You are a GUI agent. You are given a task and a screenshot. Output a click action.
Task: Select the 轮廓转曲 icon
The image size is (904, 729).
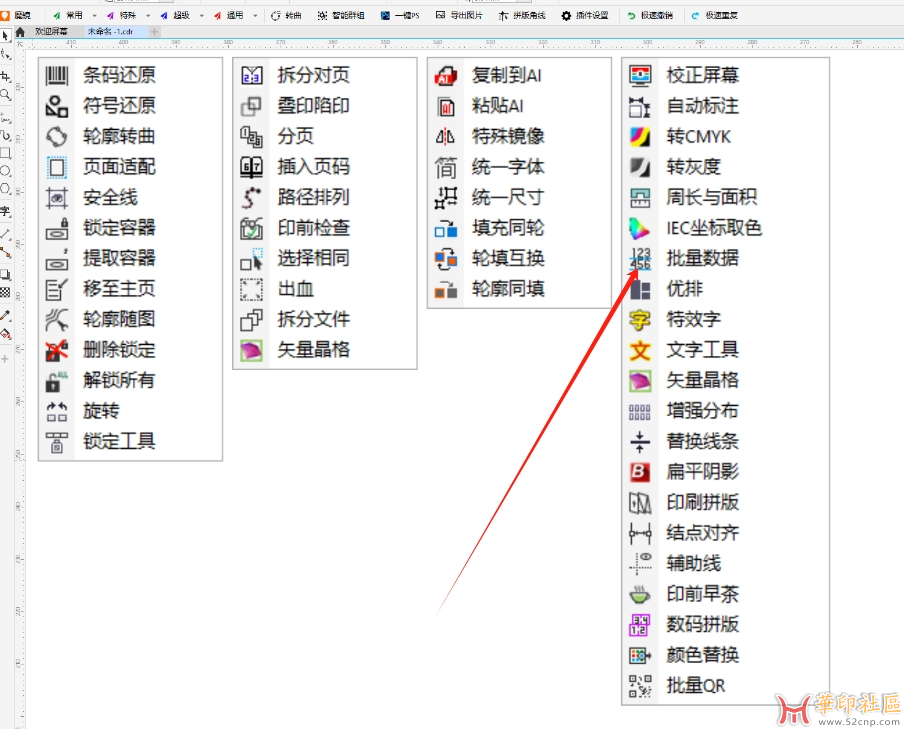(x=56, y=136)
